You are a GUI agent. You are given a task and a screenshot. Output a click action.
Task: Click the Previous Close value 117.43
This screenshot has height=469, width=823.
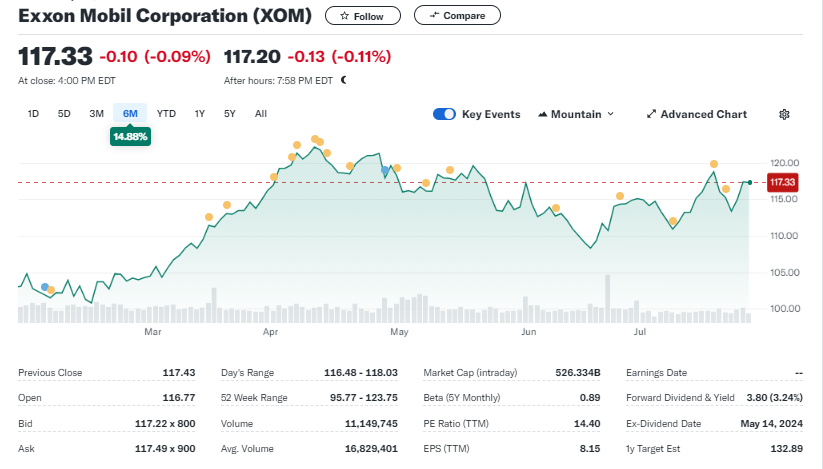pyautogui.click(x=179, y=372)
